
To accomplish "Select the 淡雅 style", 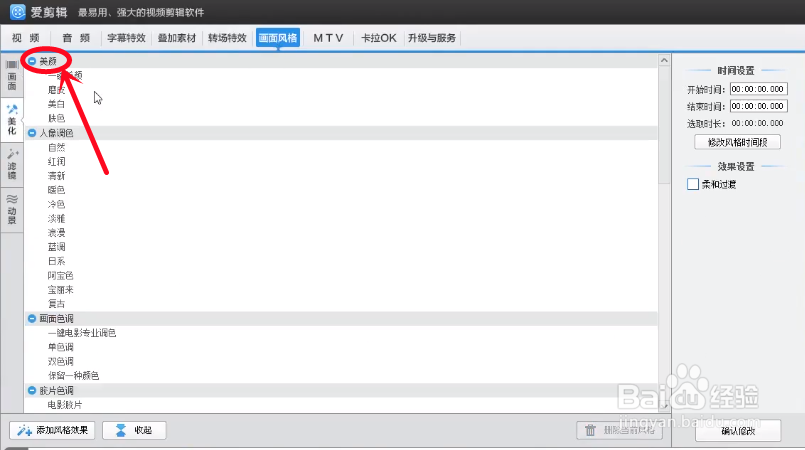I will (x=56, y=219).
